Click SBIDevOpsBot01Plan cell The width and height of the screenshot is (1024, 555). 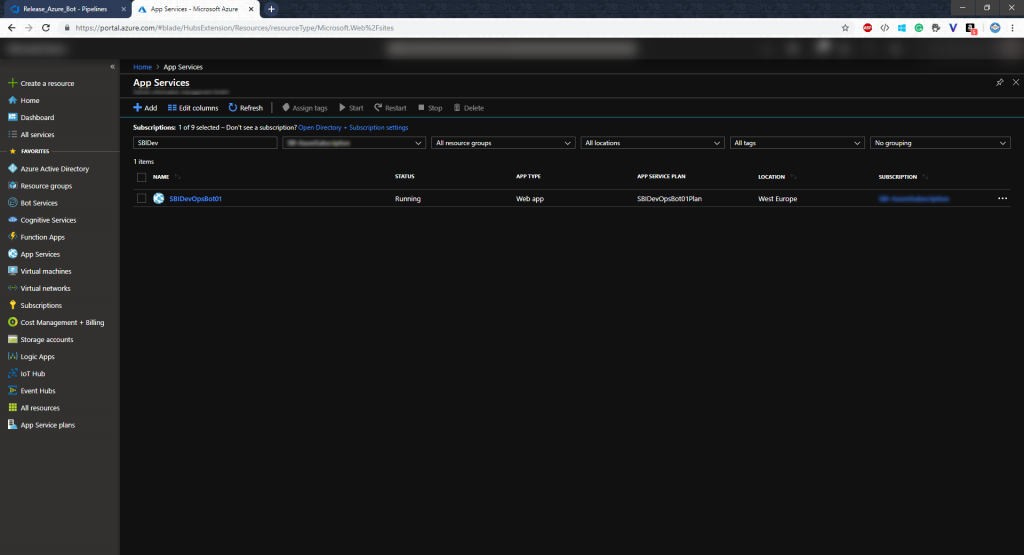point(669,198)
